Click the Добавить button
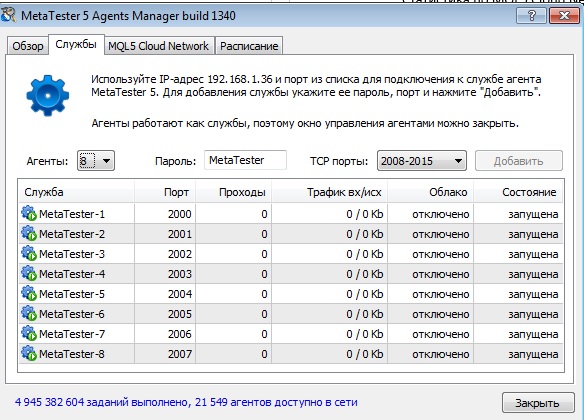584x420 pixels. point(518,161)
